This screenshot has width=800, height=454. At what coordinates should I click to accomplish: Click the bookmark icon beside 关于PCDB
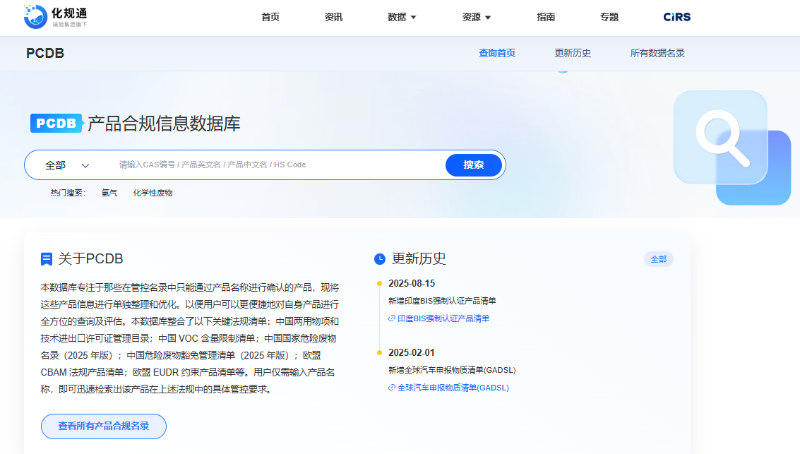[x=46, y=259]
